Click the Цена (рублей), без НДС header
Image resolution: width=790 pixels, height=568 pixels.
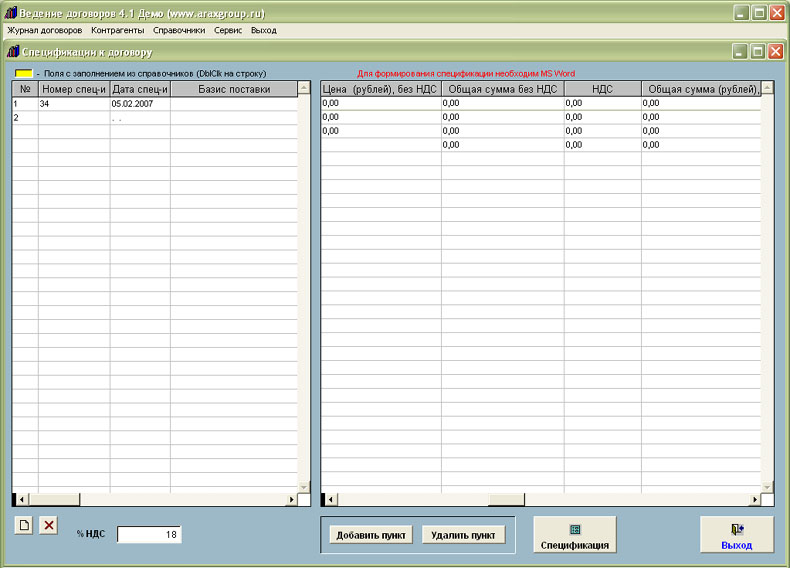click(x=381, y=89)
